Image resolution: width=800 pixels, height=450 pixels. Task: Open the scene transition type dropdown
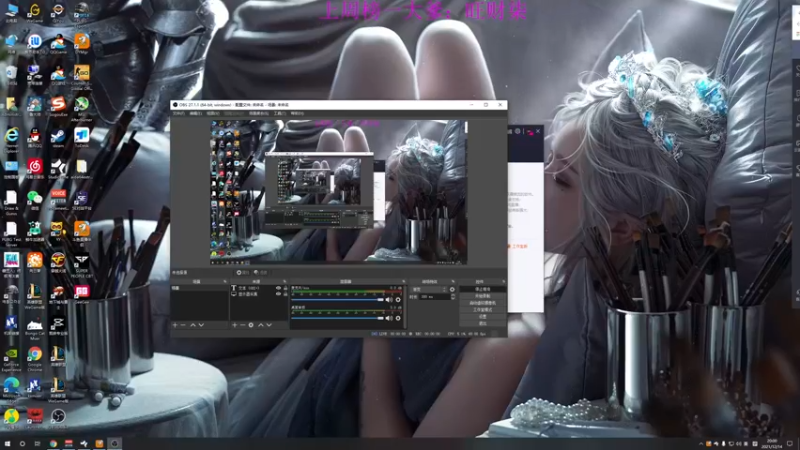click(429, 289)
